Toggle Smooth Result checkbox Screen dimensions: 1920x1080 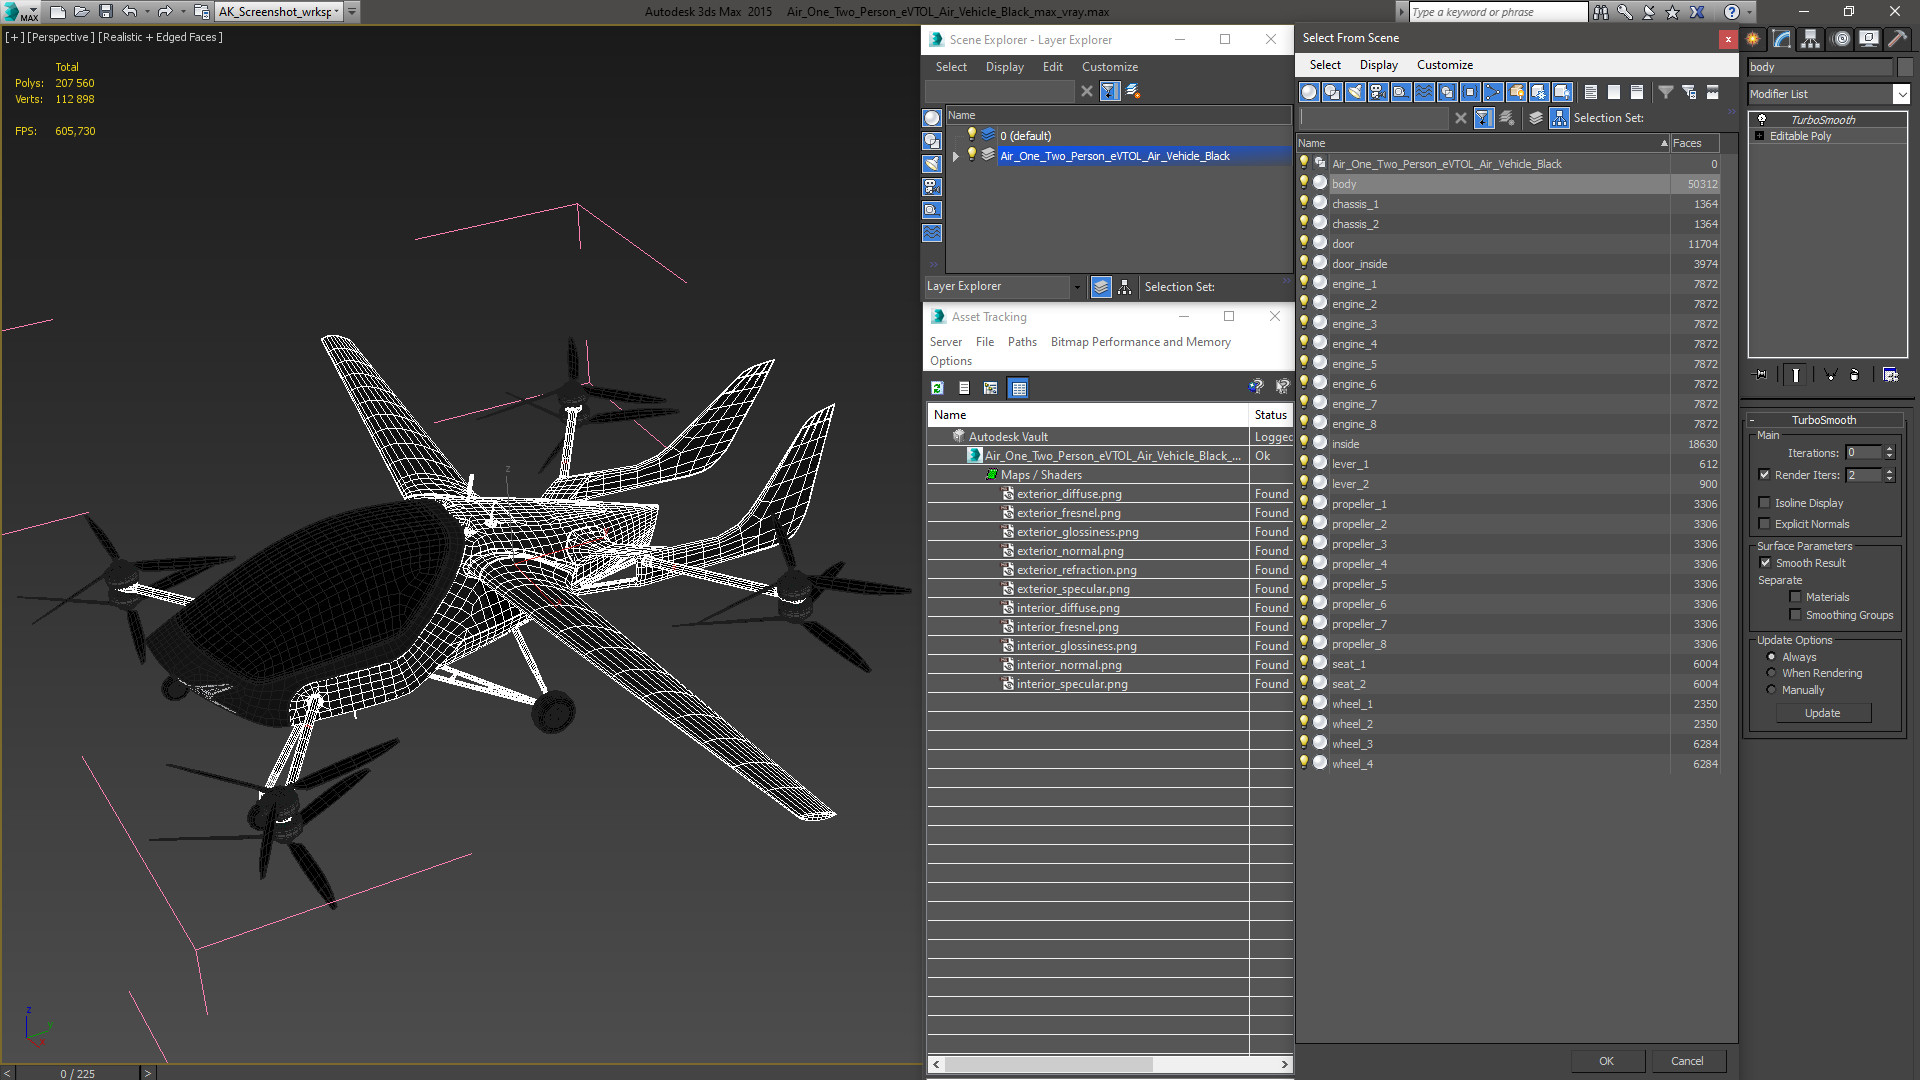click(1765, 563)
